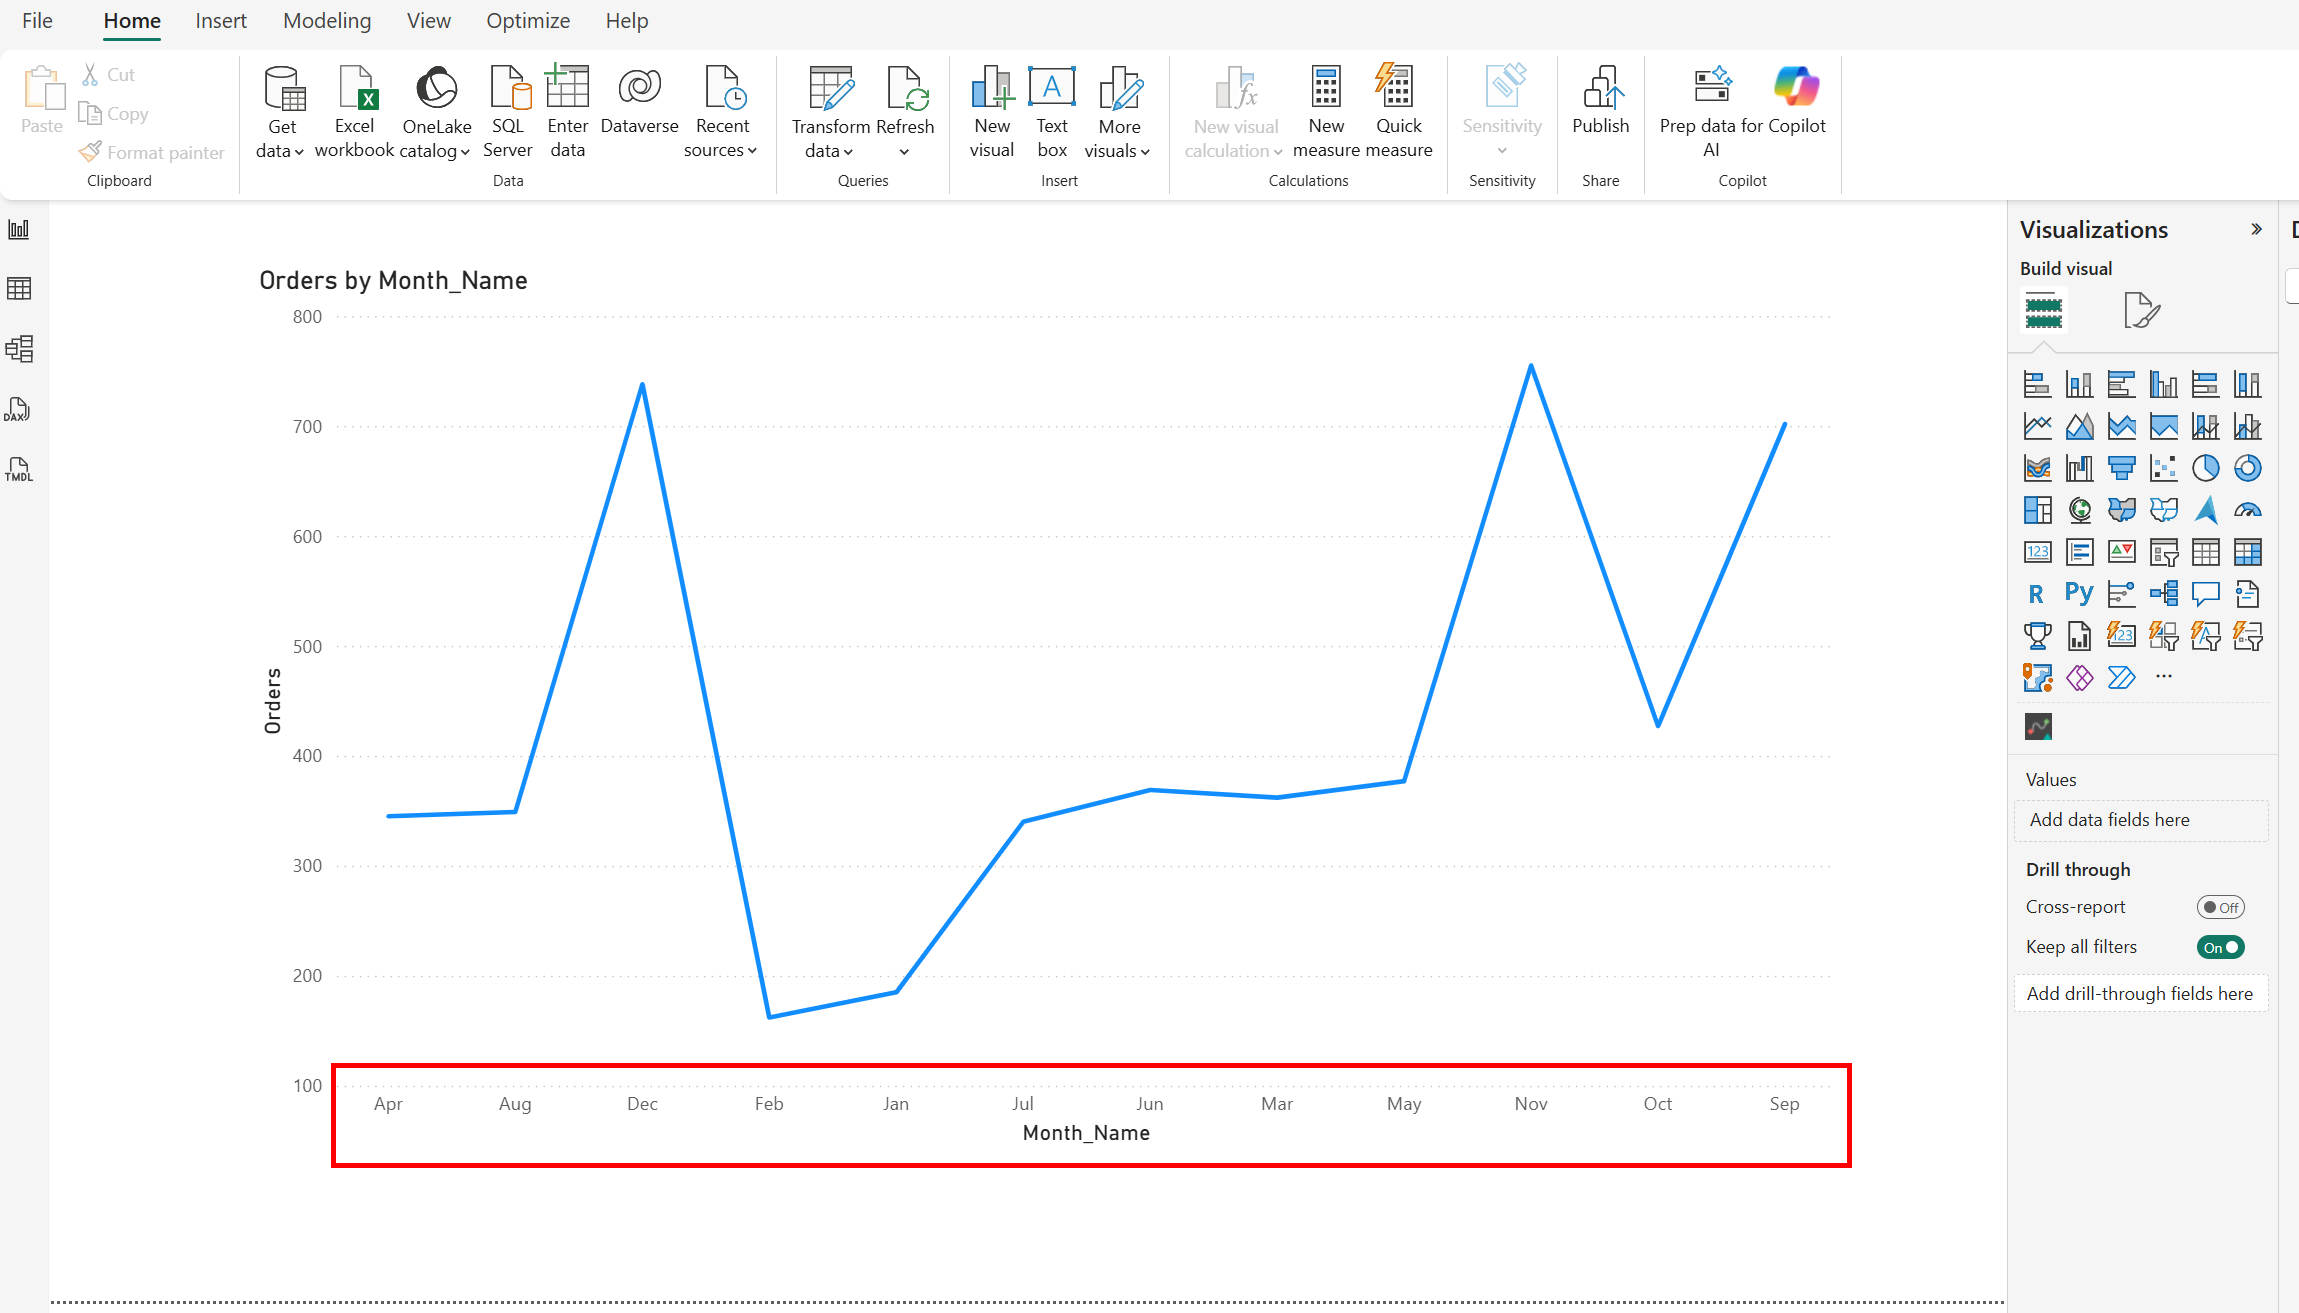This screenshot has height=1313, width=2299.
Task: Select the donut chart visual icon
Action: 2247,468
